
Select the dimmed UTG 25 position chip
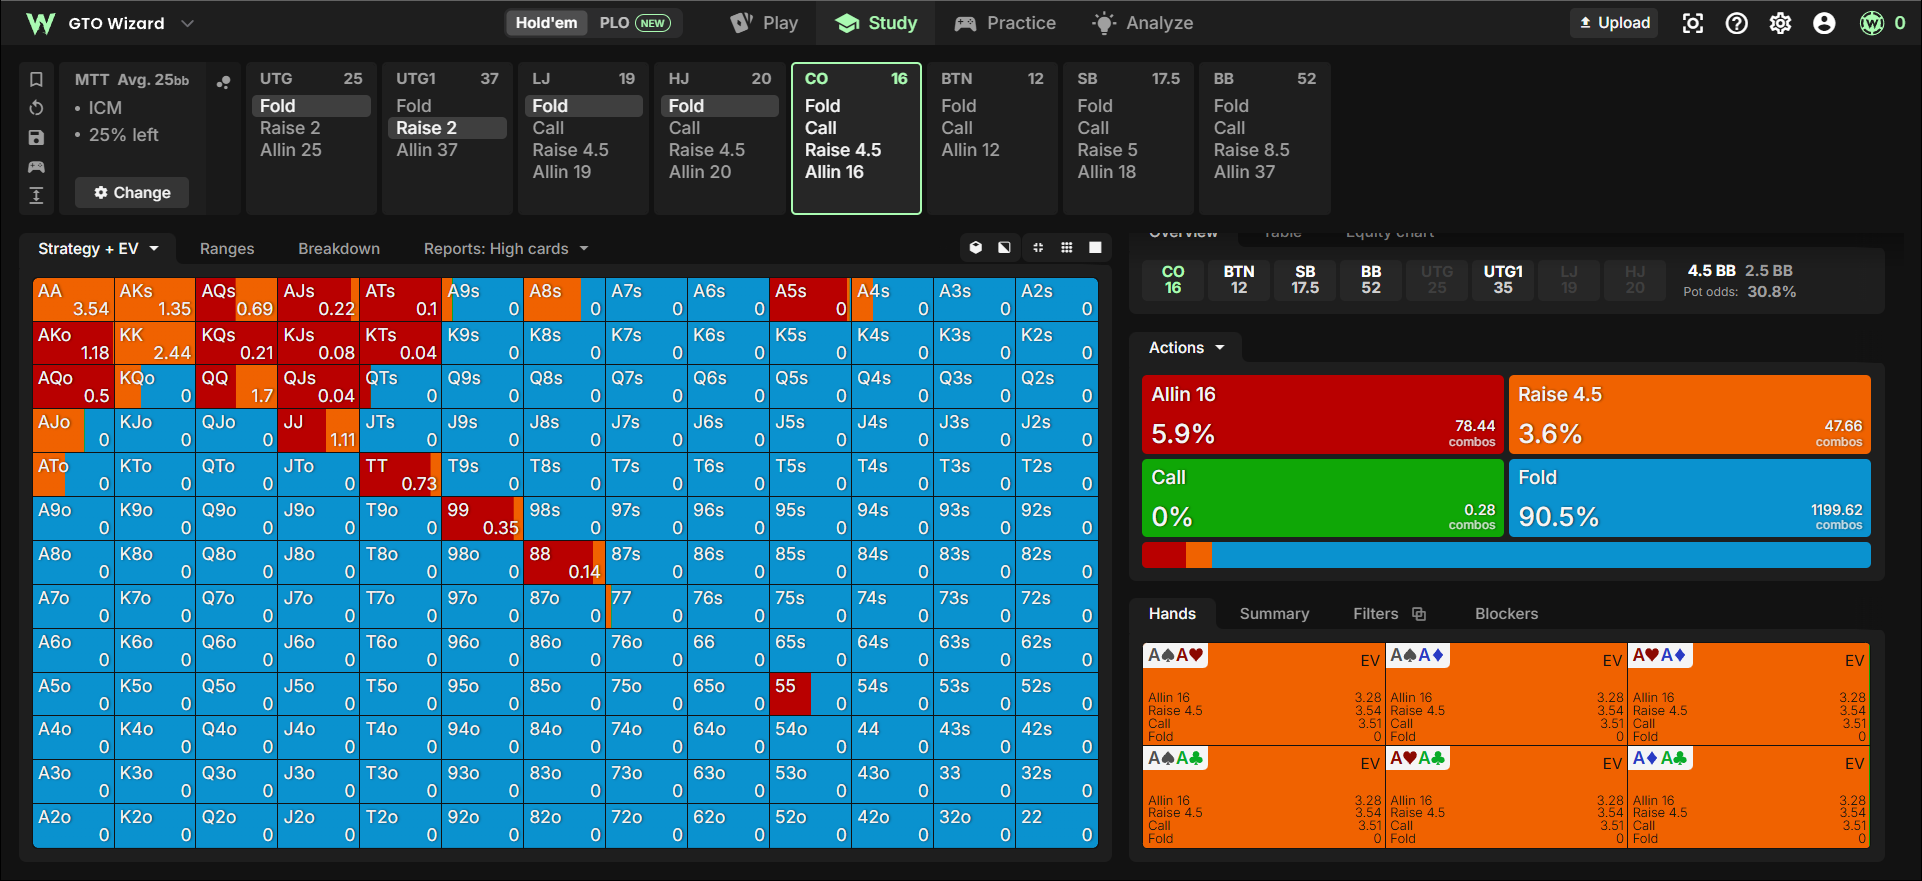[1437, 280]
